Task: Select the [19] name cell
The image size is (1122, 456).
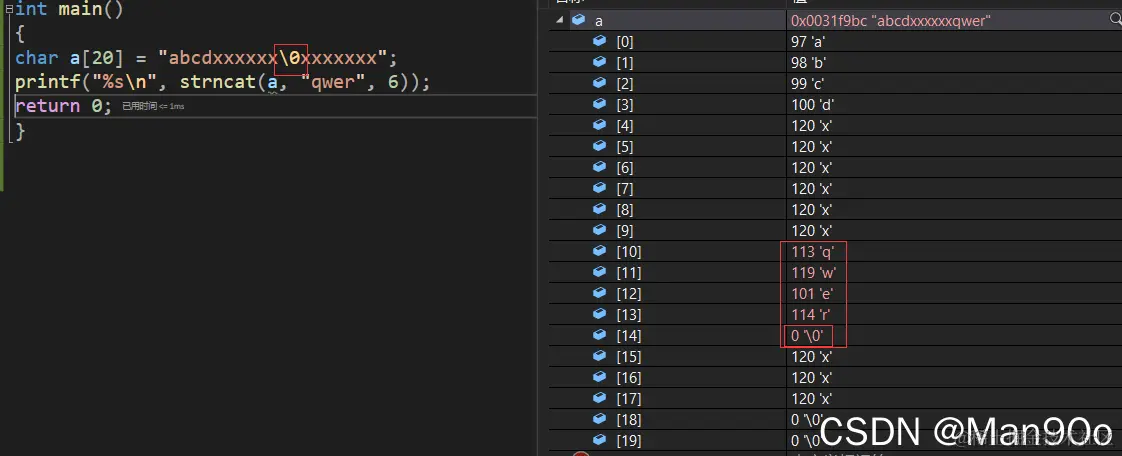Action: point(629,440)
